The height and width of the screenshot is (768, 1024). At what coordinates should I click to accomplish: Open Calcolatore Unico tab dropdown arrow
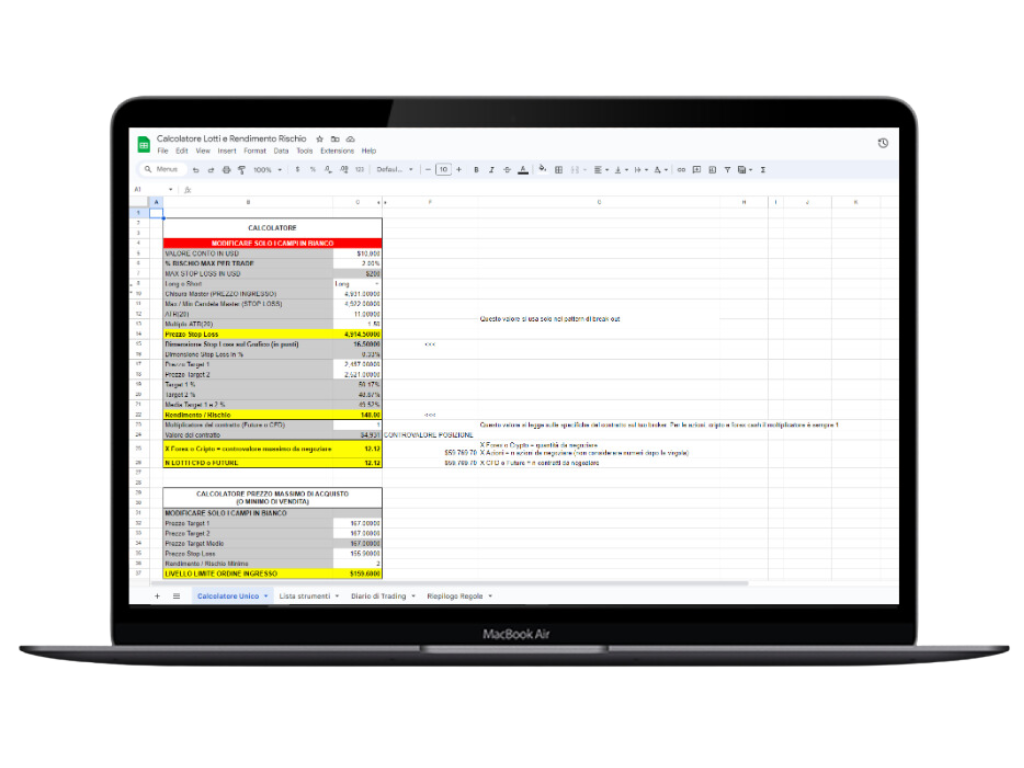click(266, 596)
